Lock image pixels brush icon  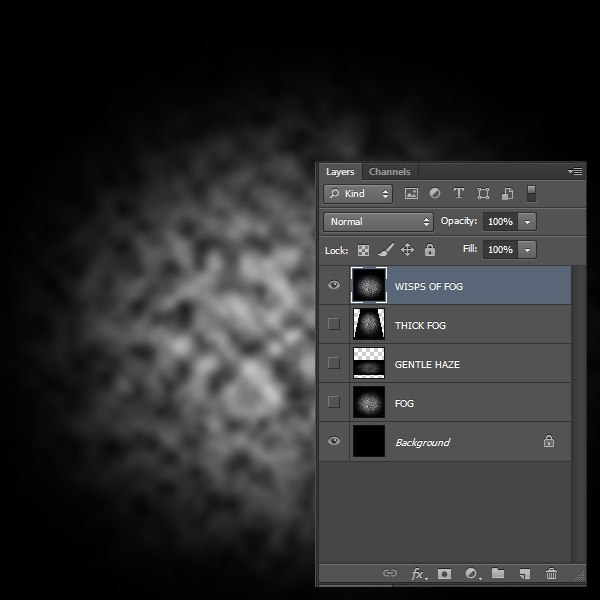click(x=385, y=250)
